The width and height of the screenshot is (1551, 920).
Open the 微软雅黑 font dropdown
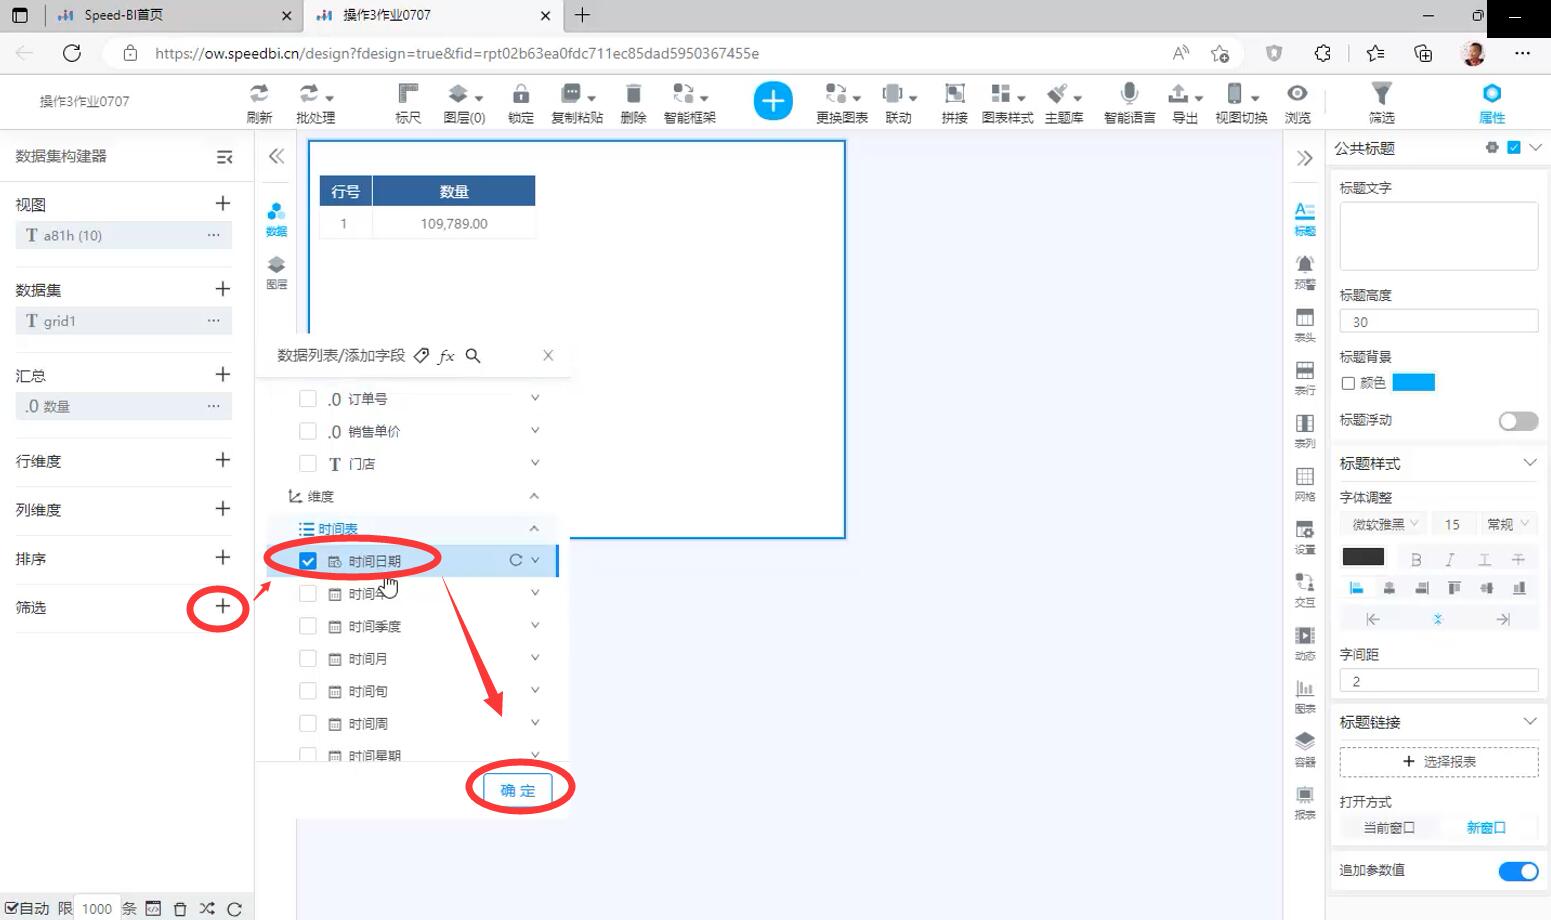[1385, 524]
